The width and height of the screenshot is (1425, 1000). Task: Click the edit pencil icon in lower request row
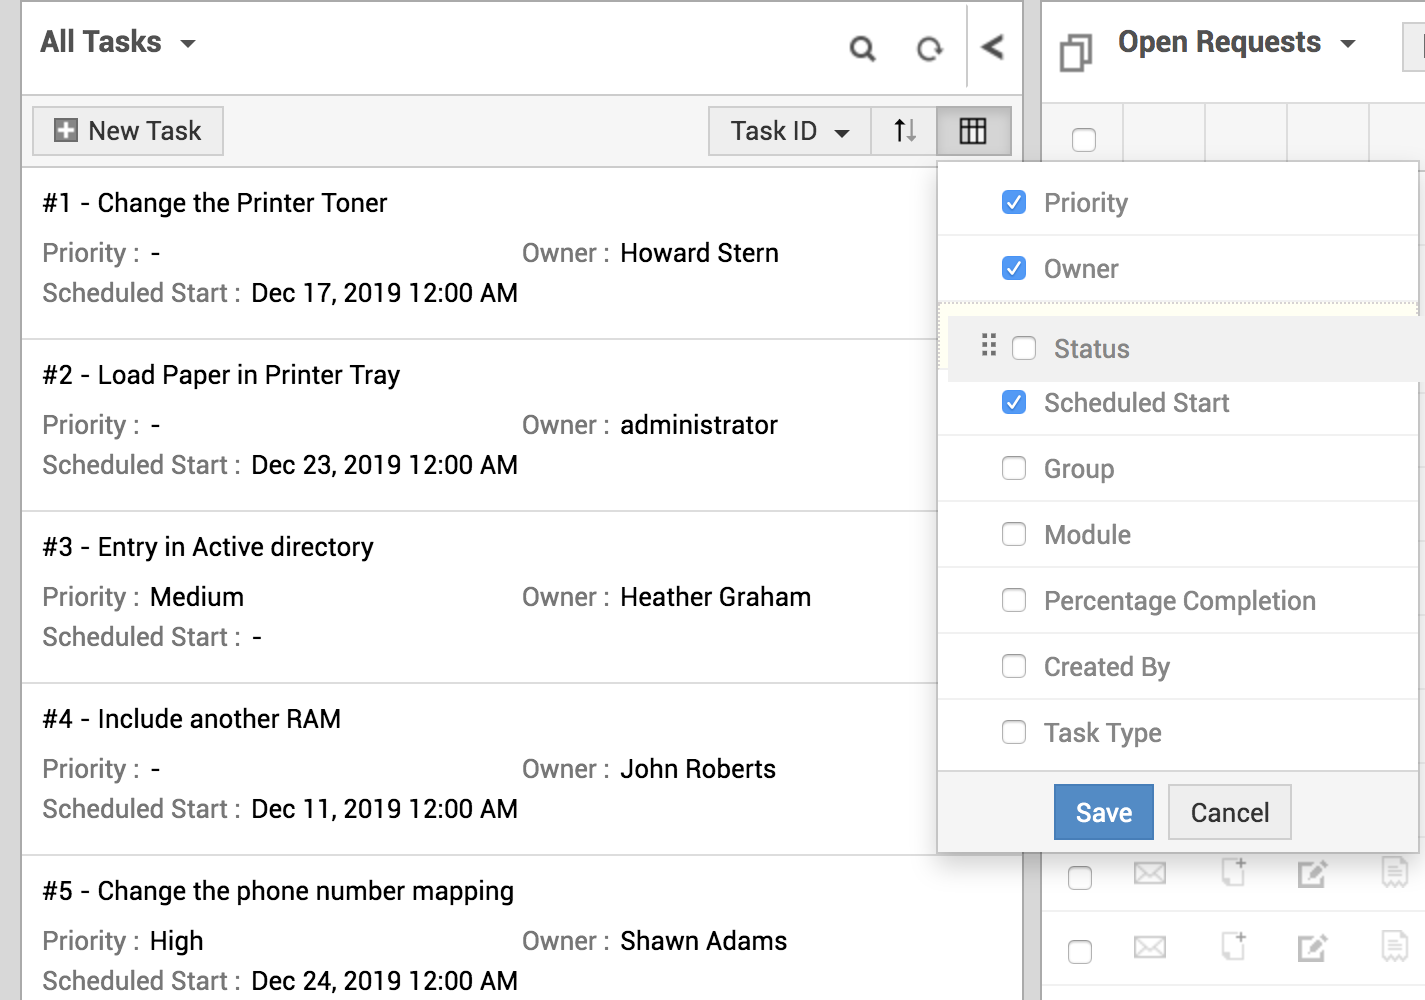tap(1312, 947)
